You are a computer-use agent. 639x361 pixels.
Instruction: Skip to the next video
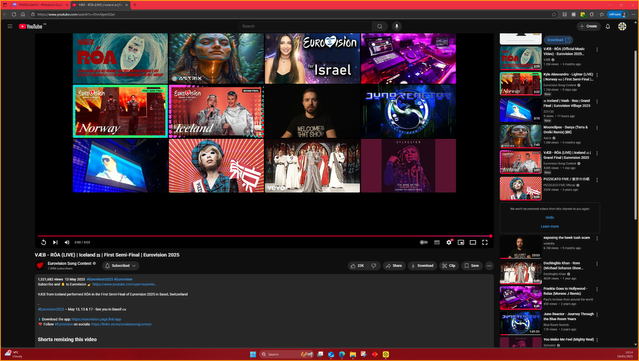coord(55,242)
